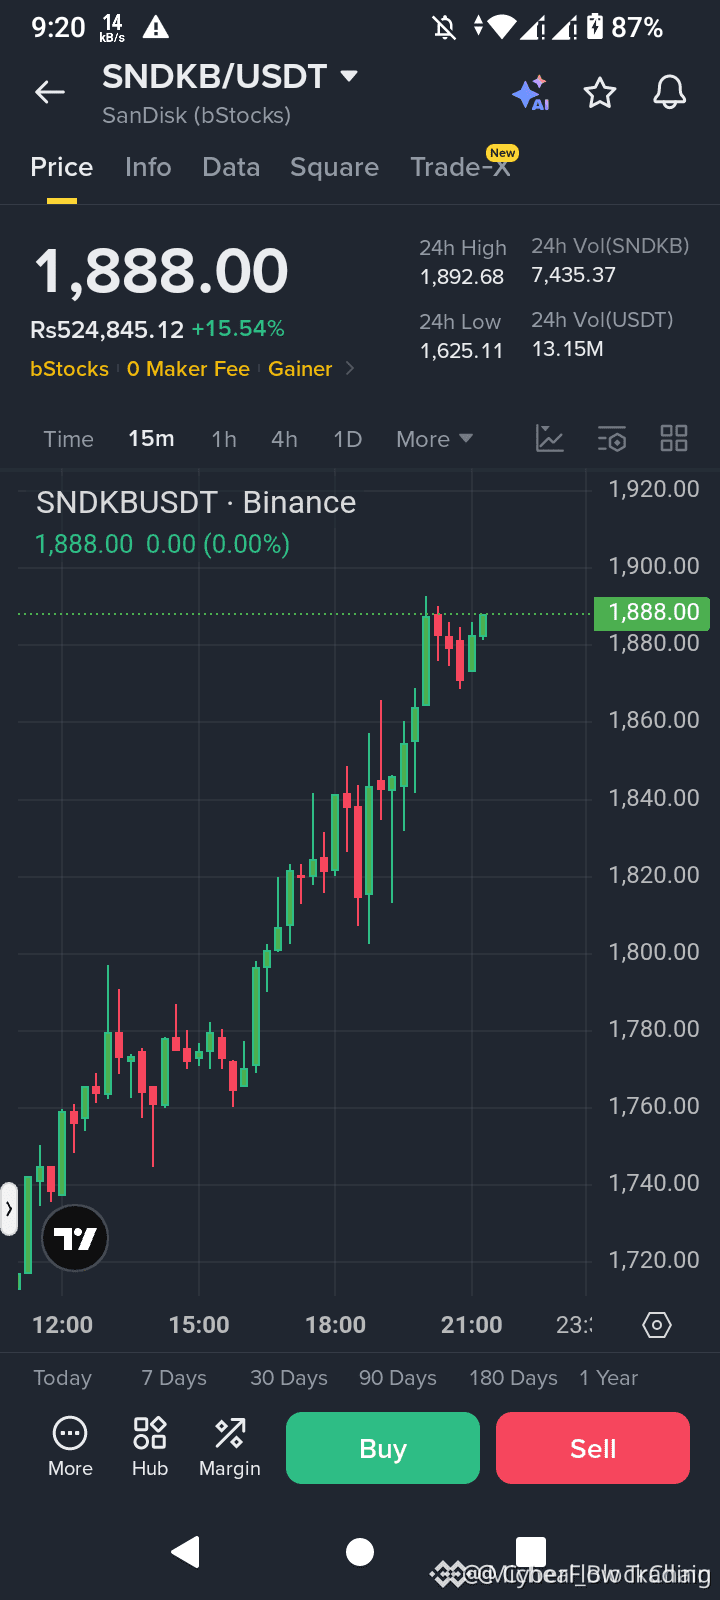Tap the red Sell button
The image size is (720, 1600).
(593, 1448)
